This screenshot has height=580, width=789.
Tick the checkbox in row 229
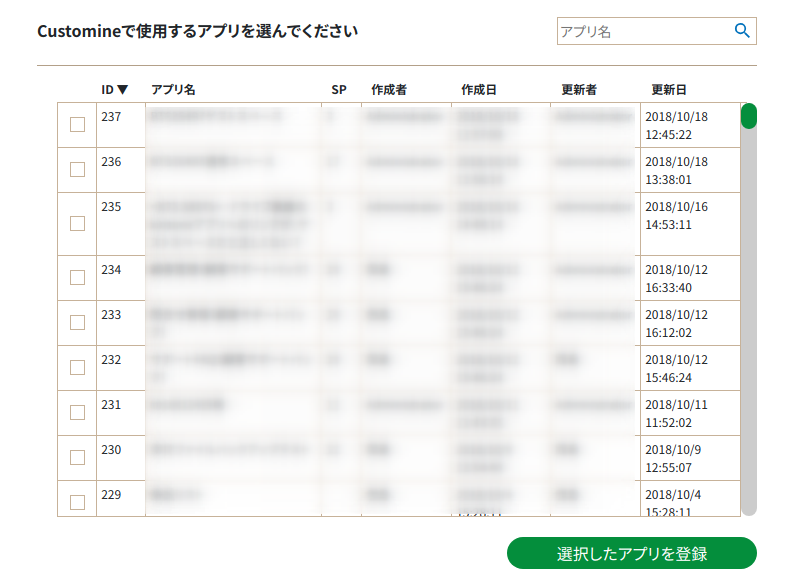tap(77, 502)
